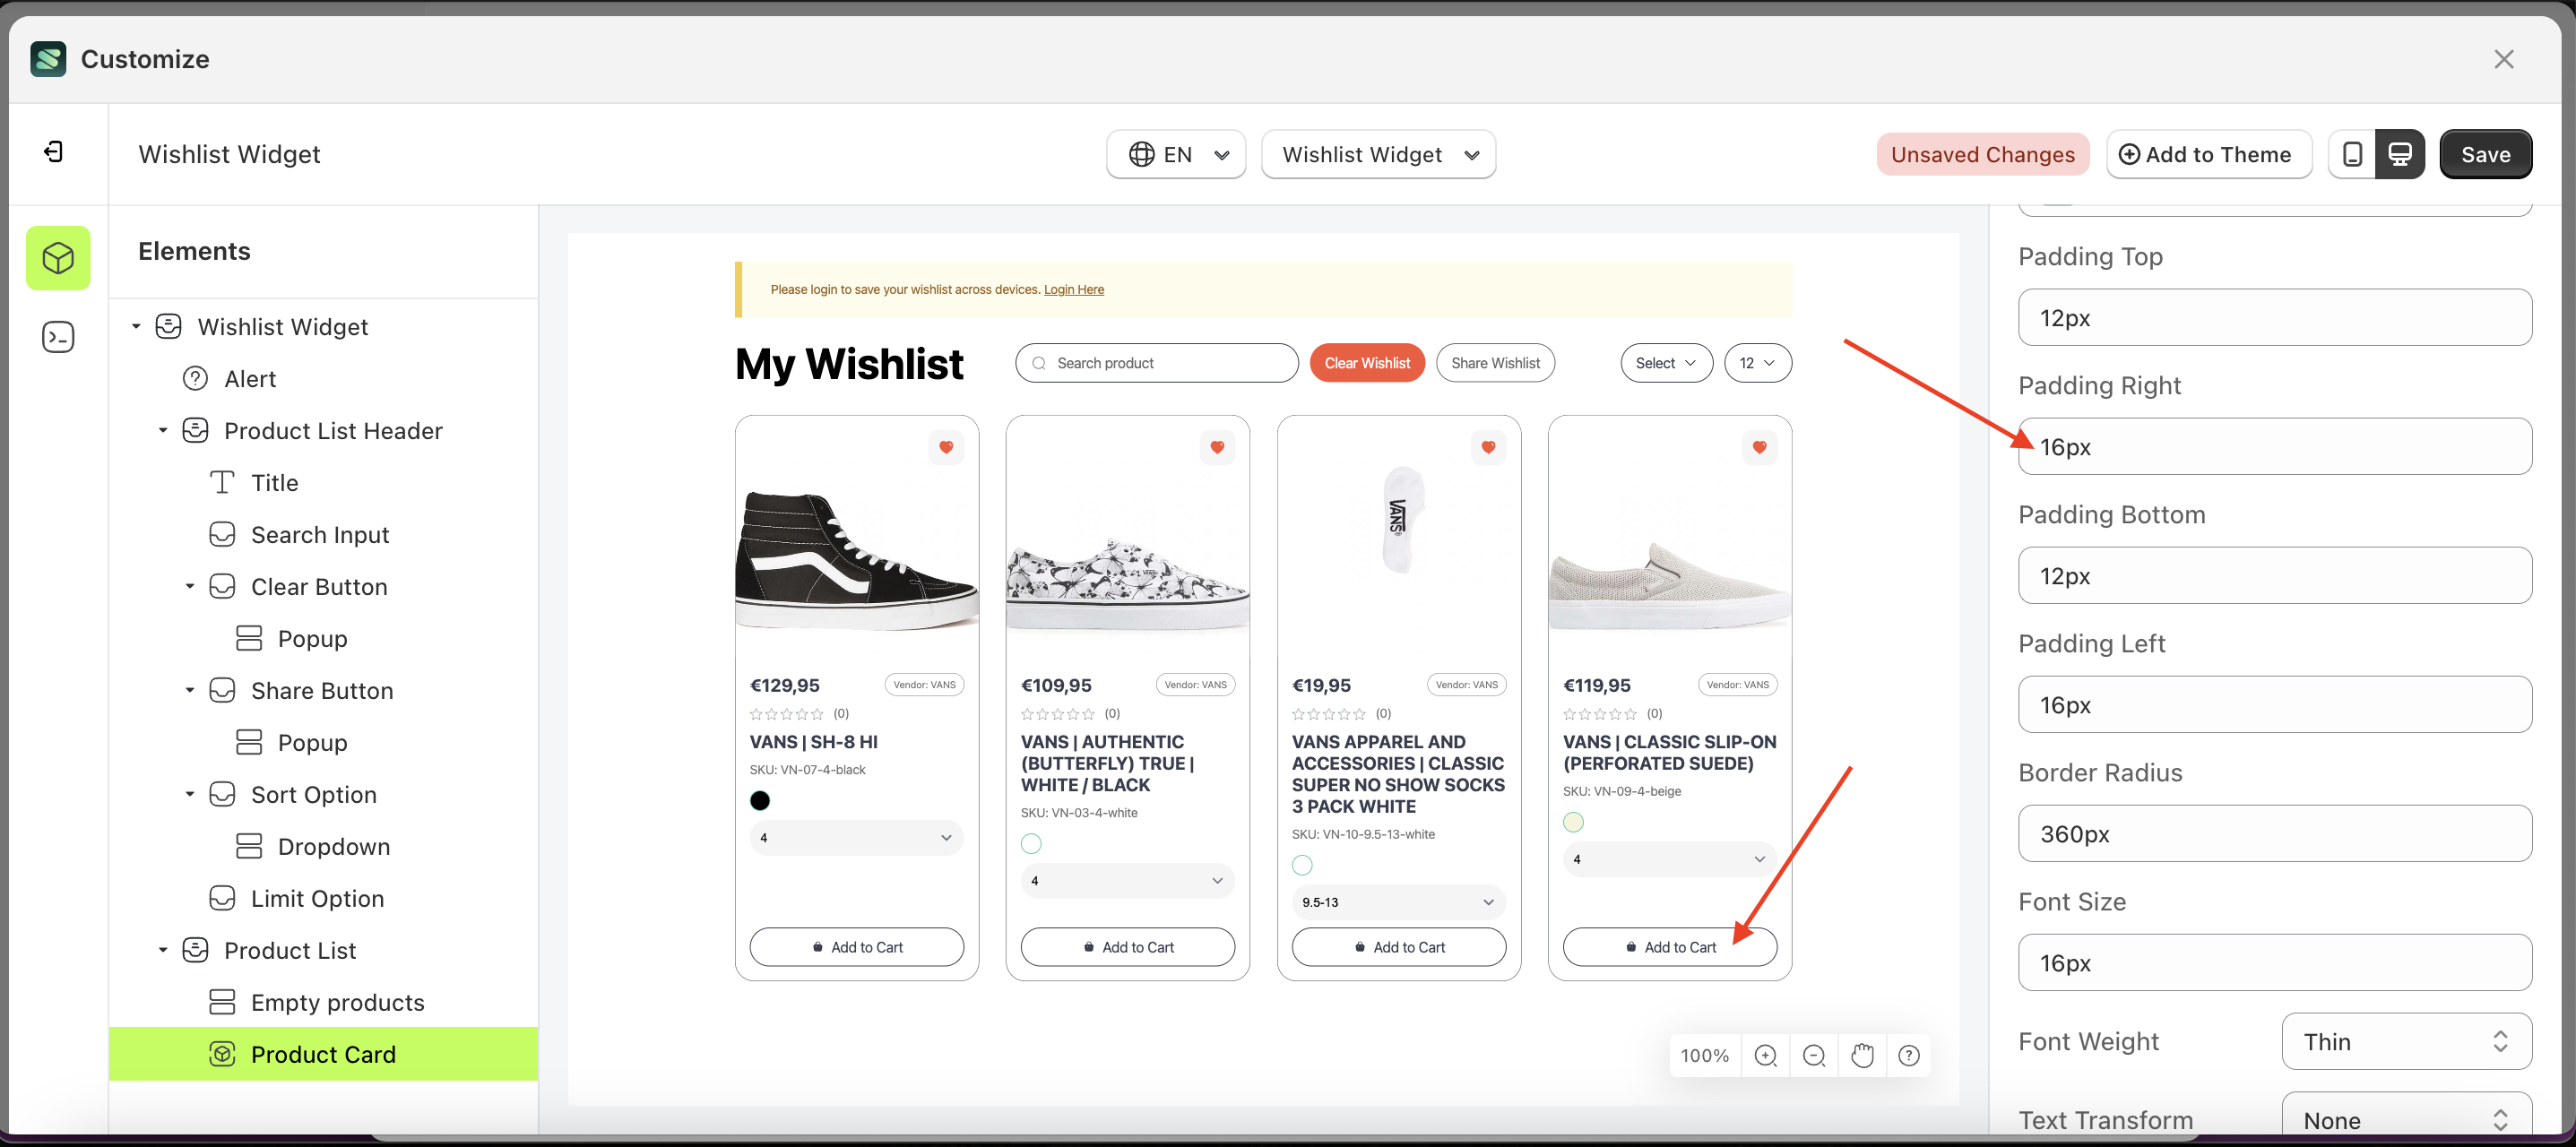Switch to mobile preview icon
Image resolution: width=2576 pixels, height=1147 pixels.
[2352, 155]
